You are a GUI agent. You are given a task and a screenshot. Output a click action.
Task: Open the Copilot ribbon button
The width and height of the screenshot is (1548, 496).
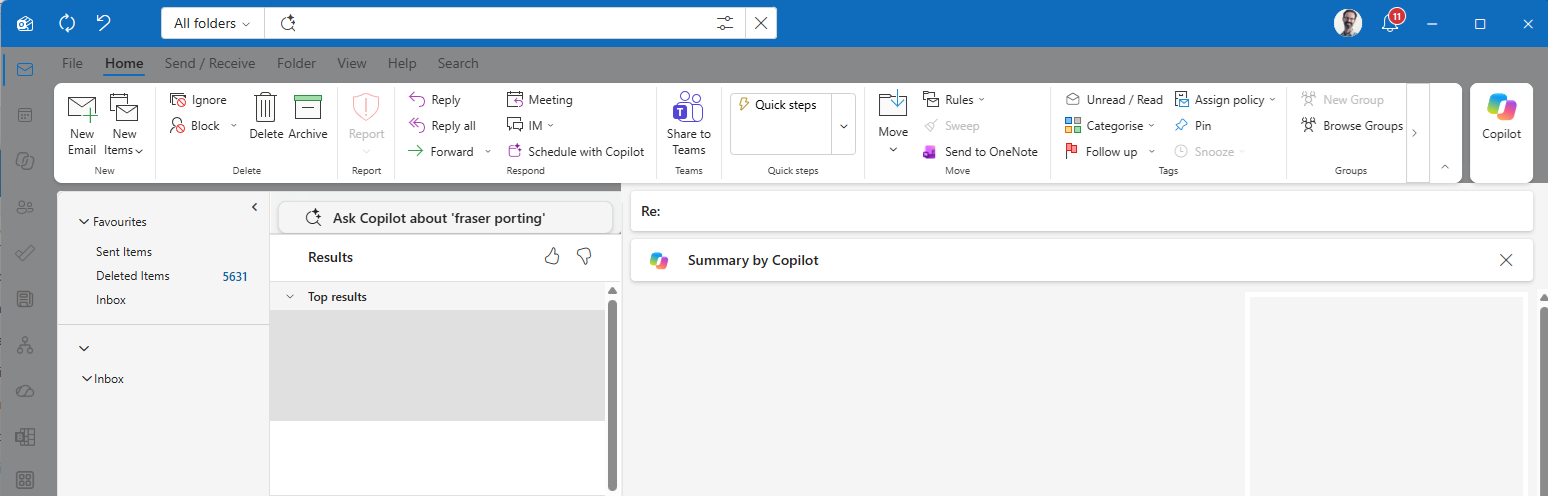[x=1501, y=117]
